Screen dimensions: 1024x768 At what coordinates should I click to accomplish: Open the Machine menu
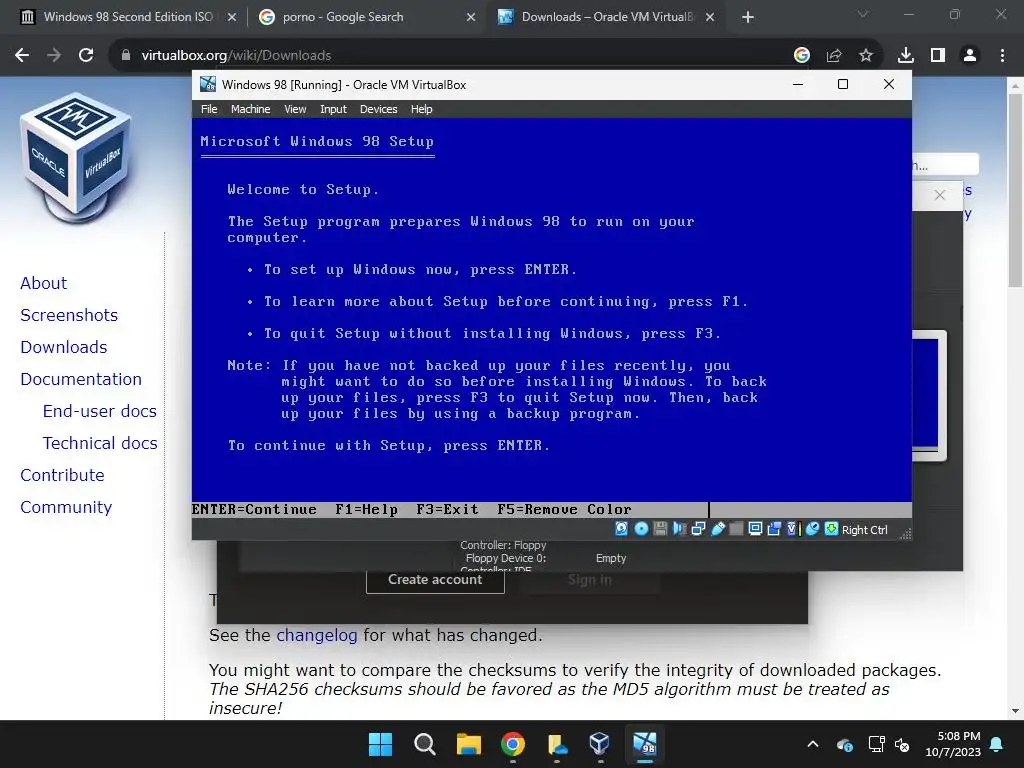250,109
